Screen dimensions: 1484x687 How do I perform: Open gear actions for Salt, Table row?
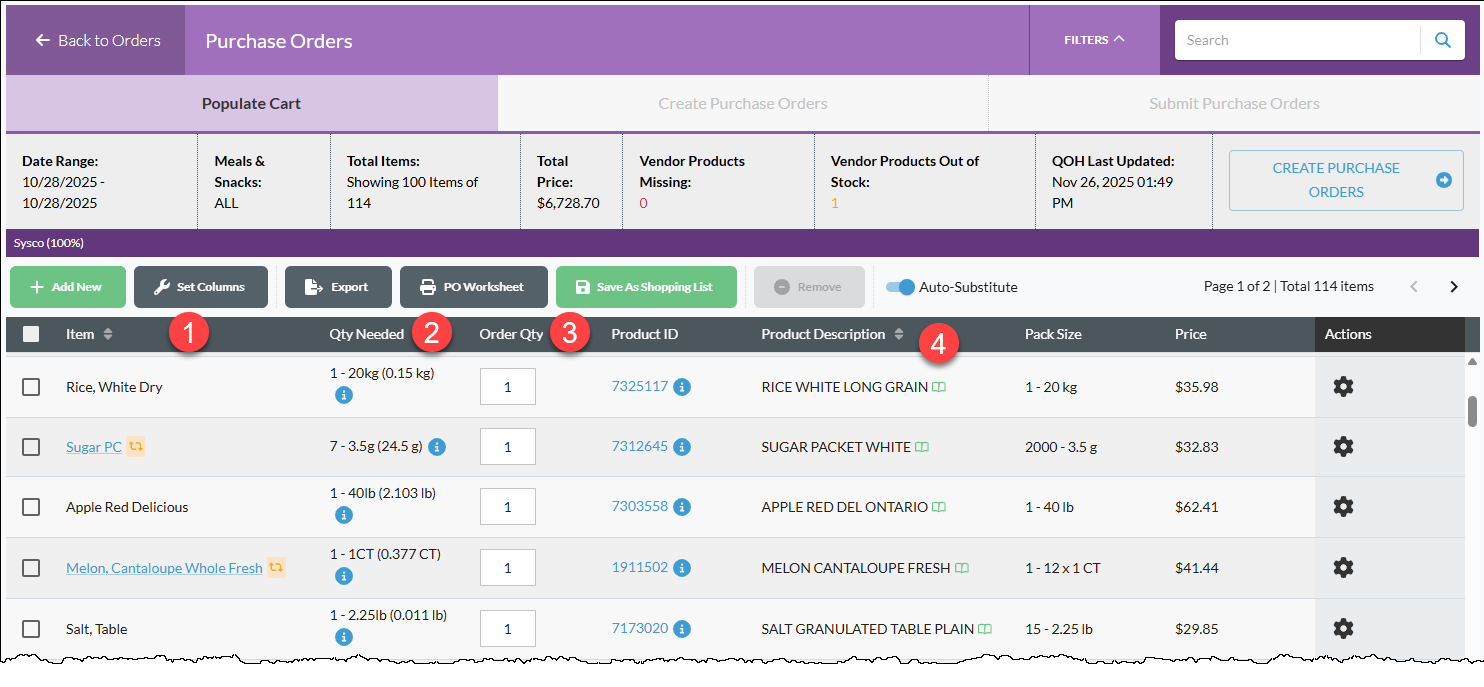(1343, 628)
